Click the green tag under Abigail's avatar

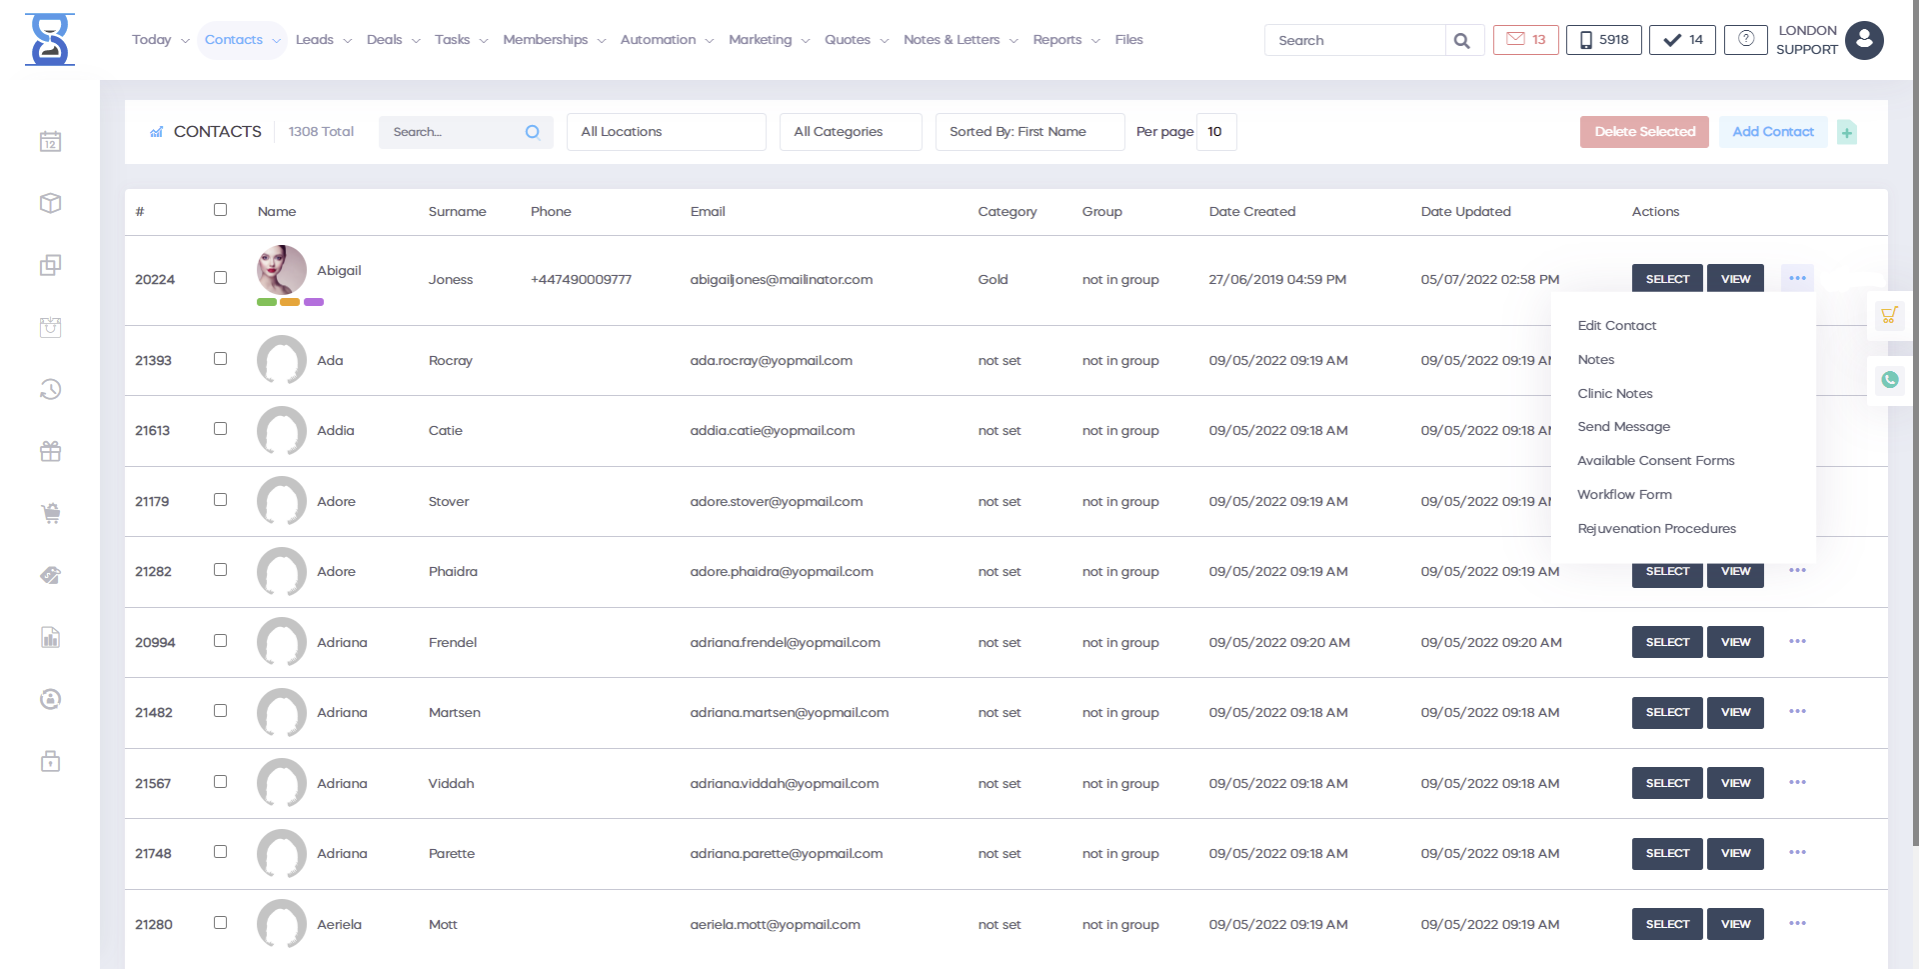pyautogui.click(x=266, y=302)
